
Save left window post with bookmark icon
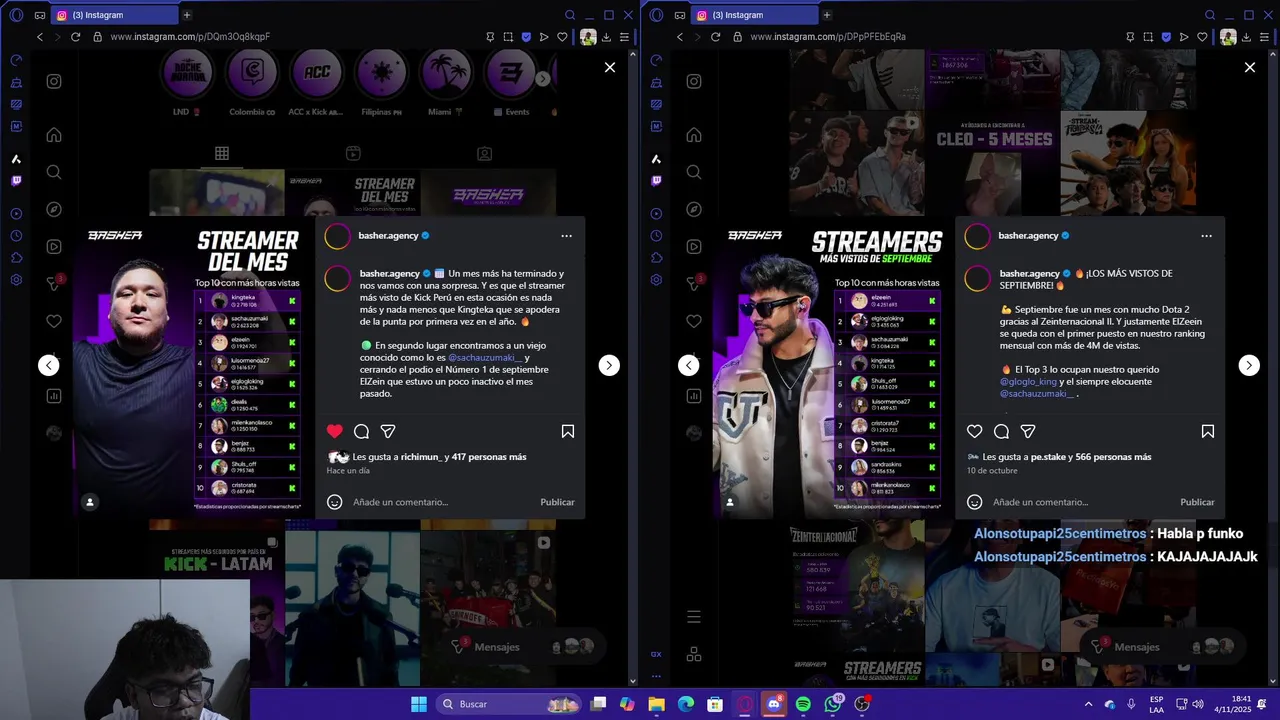click(568, 431)
